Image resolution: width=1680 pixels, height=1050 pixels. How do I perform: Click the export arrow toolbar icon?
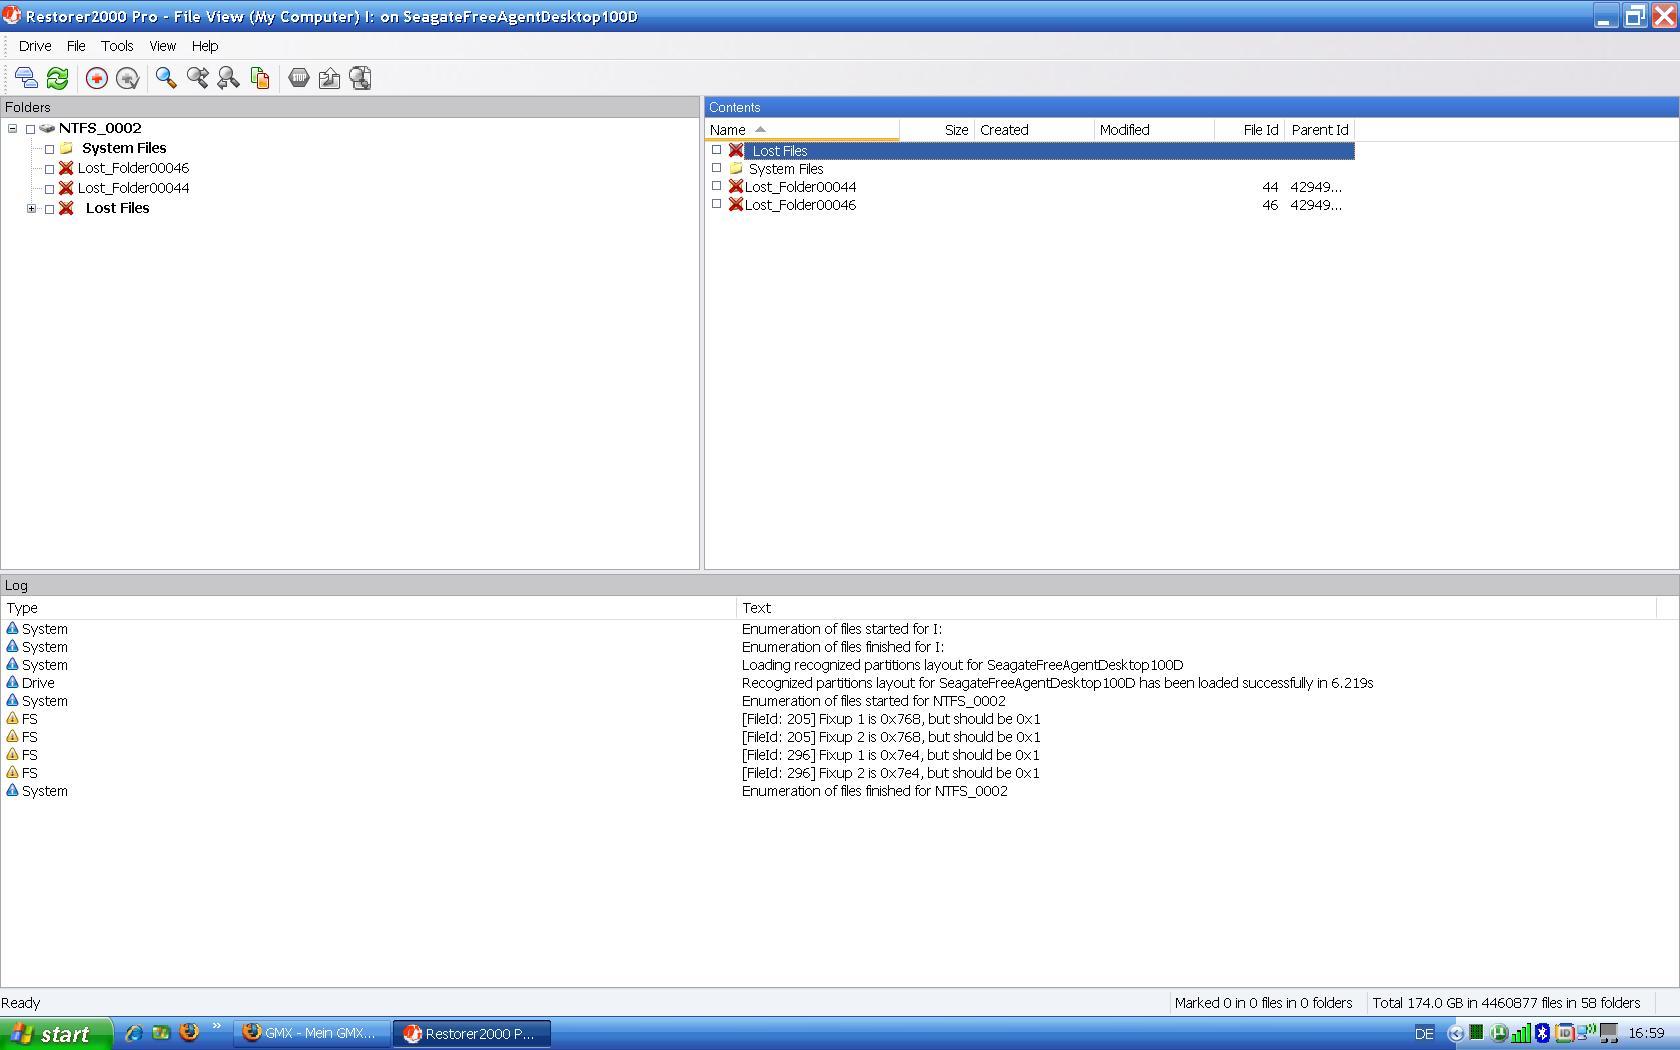329,78
